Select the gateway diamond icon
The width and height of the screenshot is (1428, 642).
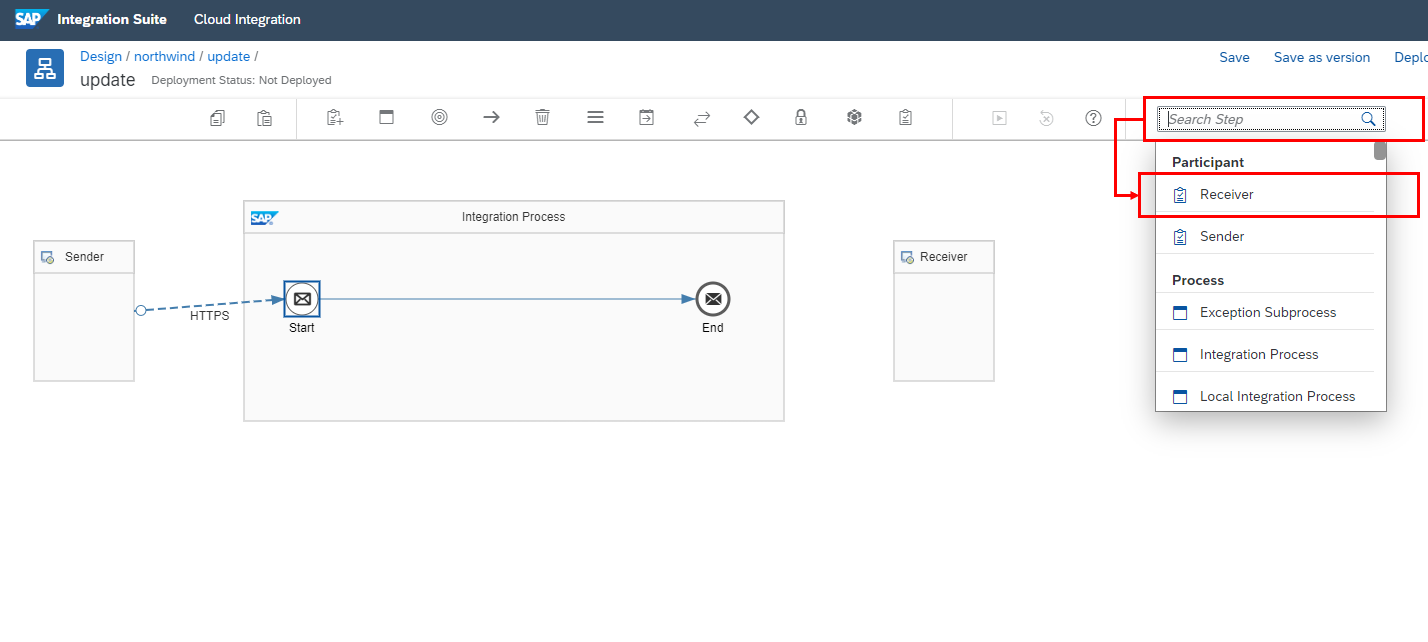751,118
